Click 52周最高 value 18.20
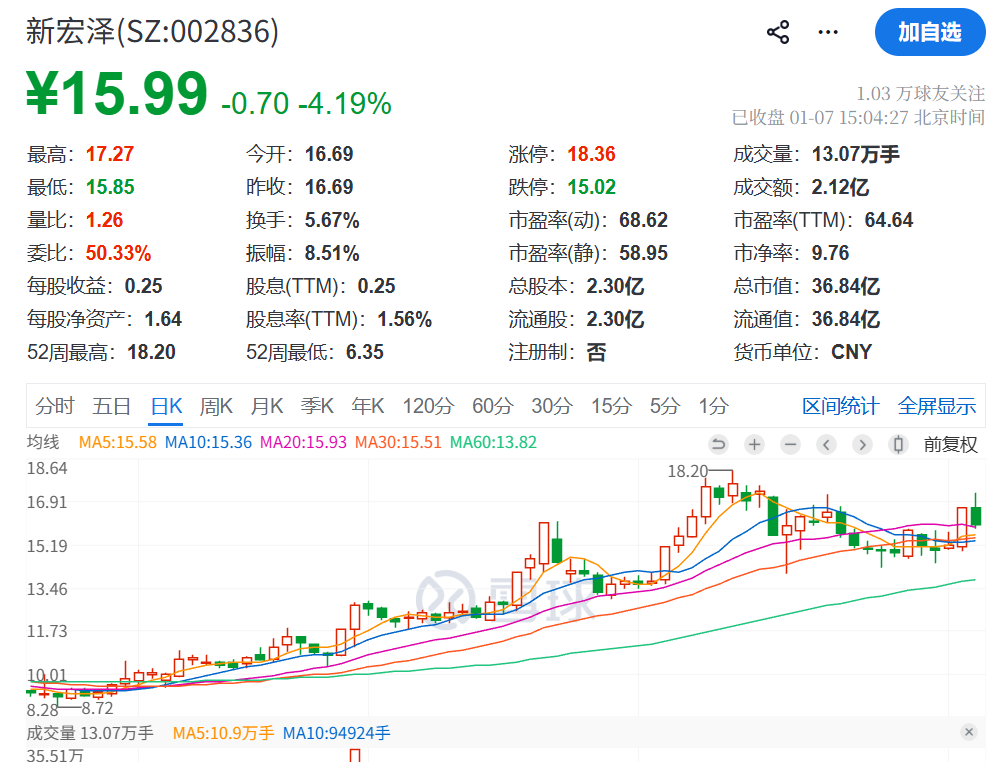Viewport: 1007px width, 762px height. 152,352
